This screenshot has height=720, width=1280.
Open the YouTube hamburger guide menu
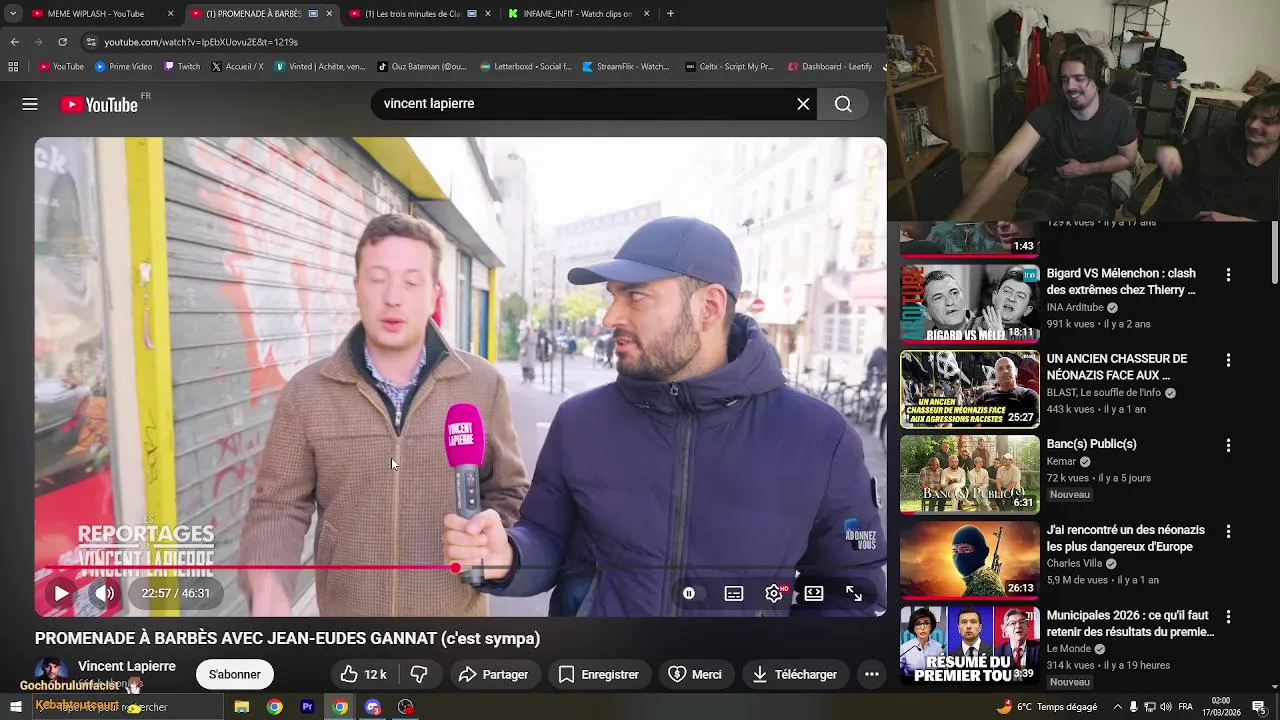pyautogui.click(x=30, y=104)
